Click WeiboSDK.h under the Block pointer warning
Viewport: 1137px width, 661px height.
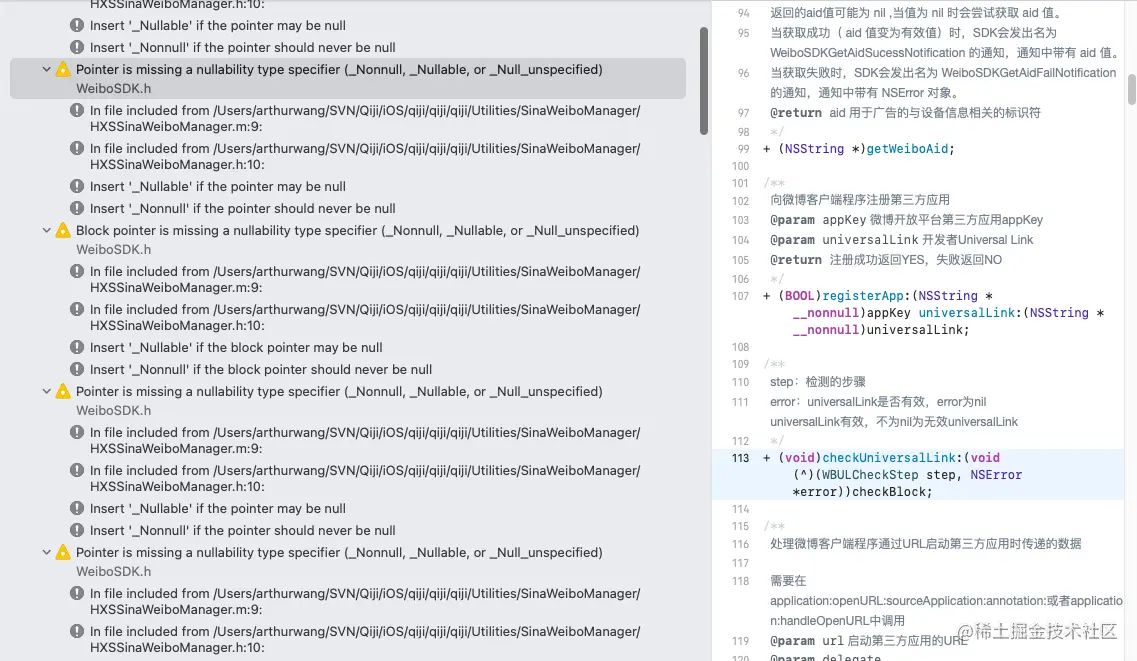click(x=114, y=249)
